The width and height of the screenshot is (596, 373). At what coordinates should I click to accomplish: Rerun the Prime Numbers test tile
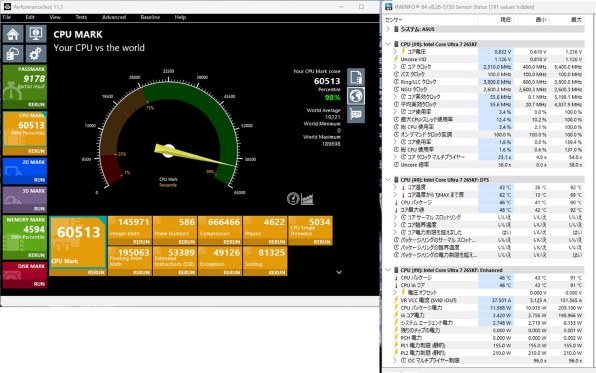pyautogui.click(x=187, y=242)
